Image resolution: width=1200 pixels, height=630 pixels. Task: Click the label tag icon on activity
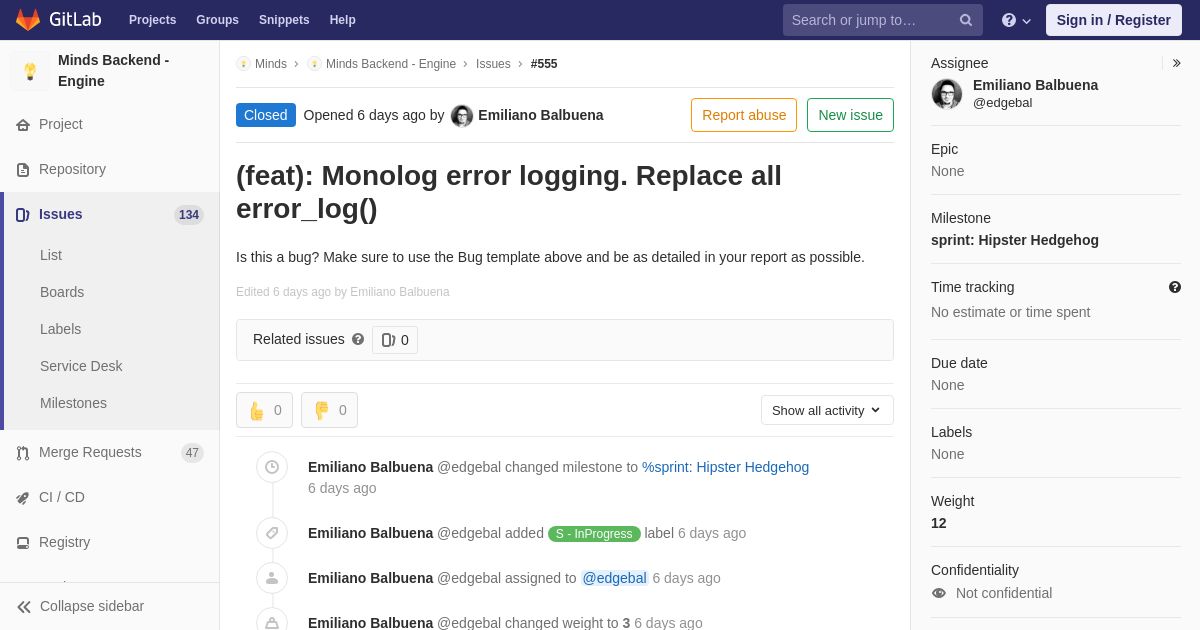(272, 533)
